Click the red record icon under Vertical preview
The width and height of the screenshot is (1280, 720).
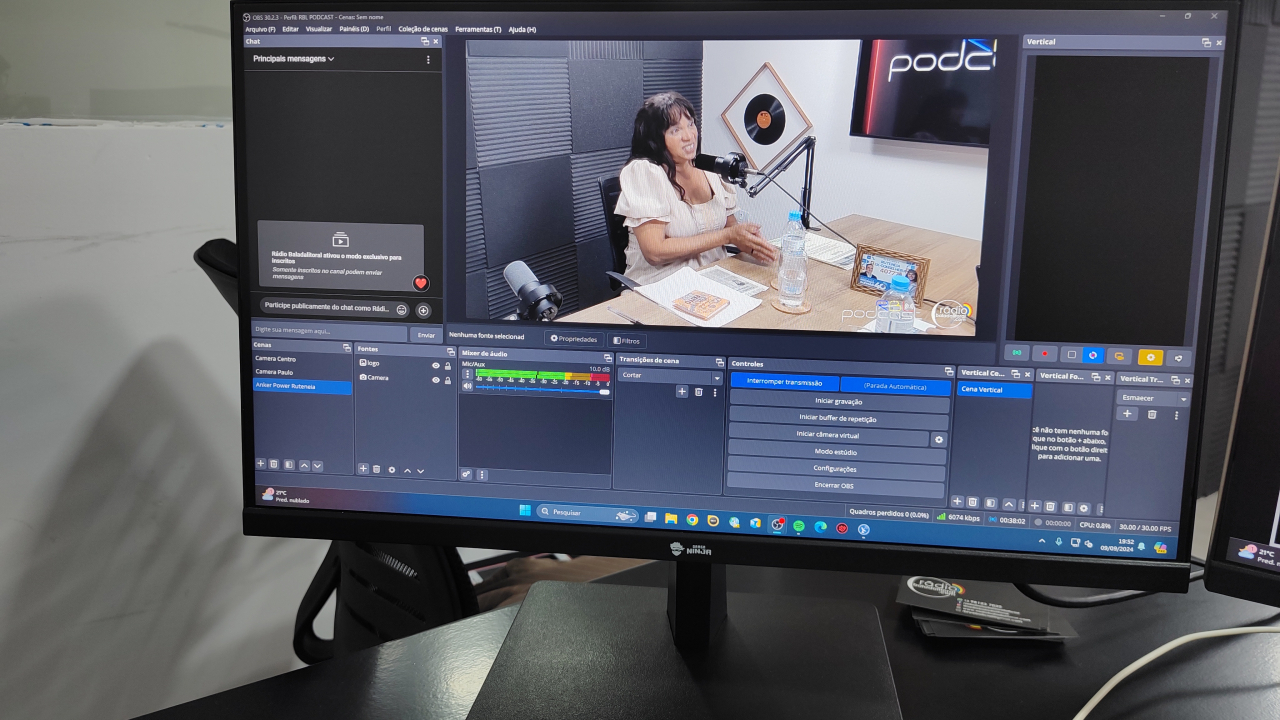(x=1045, y=354)
